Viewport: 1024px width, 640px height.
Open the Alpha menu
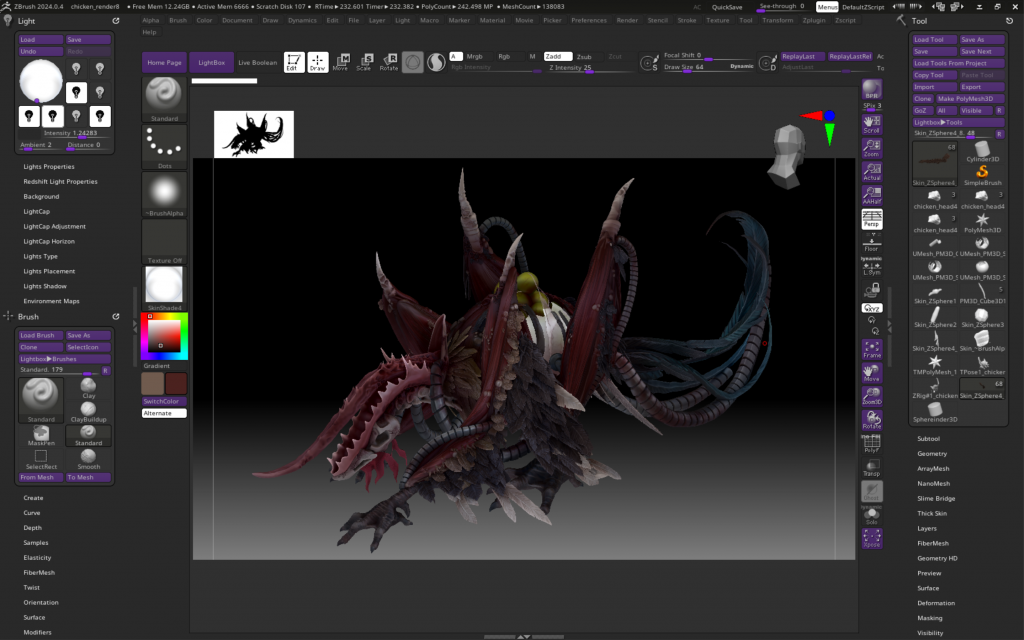pos(151,20)
